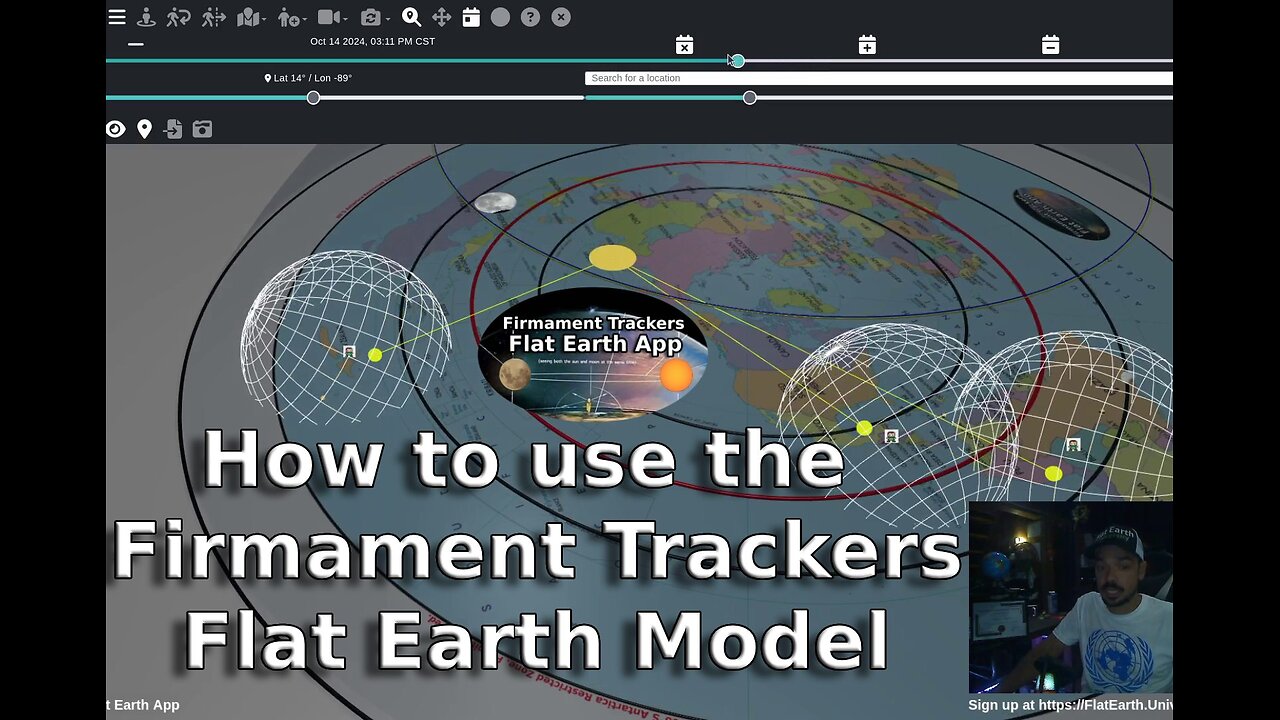Click the screenshot camera icon

(x=202, y=129)
